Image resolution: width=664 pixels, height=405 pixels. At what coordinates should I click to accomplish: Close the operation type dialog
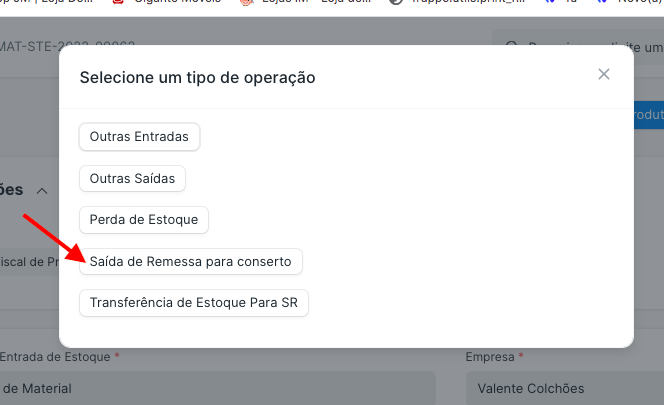[x=603, y=74]
